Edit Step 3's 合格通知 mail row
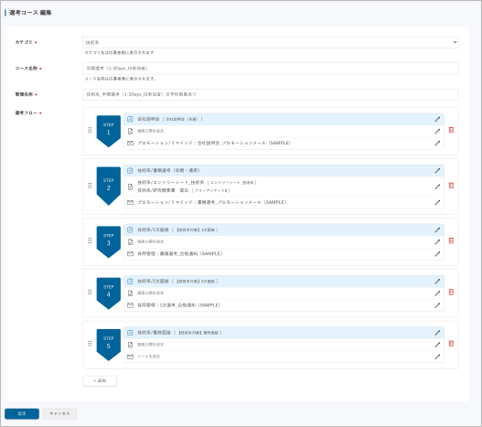This screenshot has width=482, height=427. pyautogui.click(x=437, y=254)
